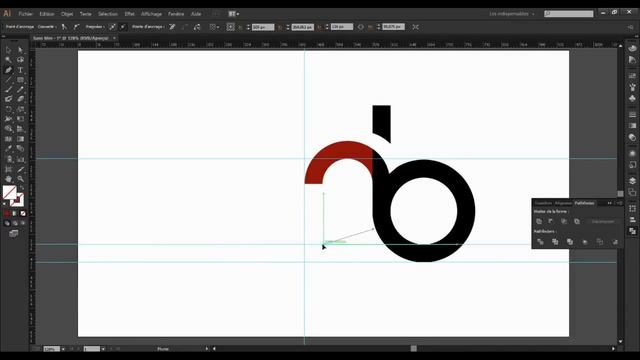Viewport: 640px width, 360px height.
Task: Open the Aide menu
Action: (196, 14)
